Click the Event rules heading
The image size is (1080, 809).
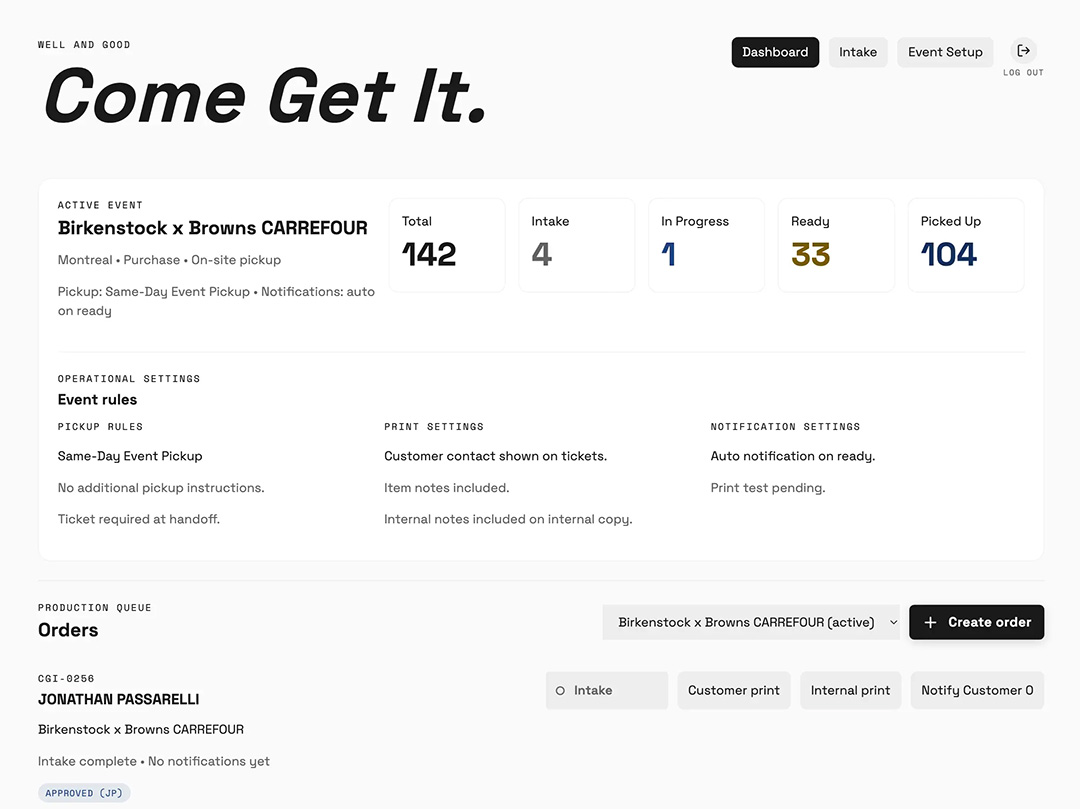[97, 400]
